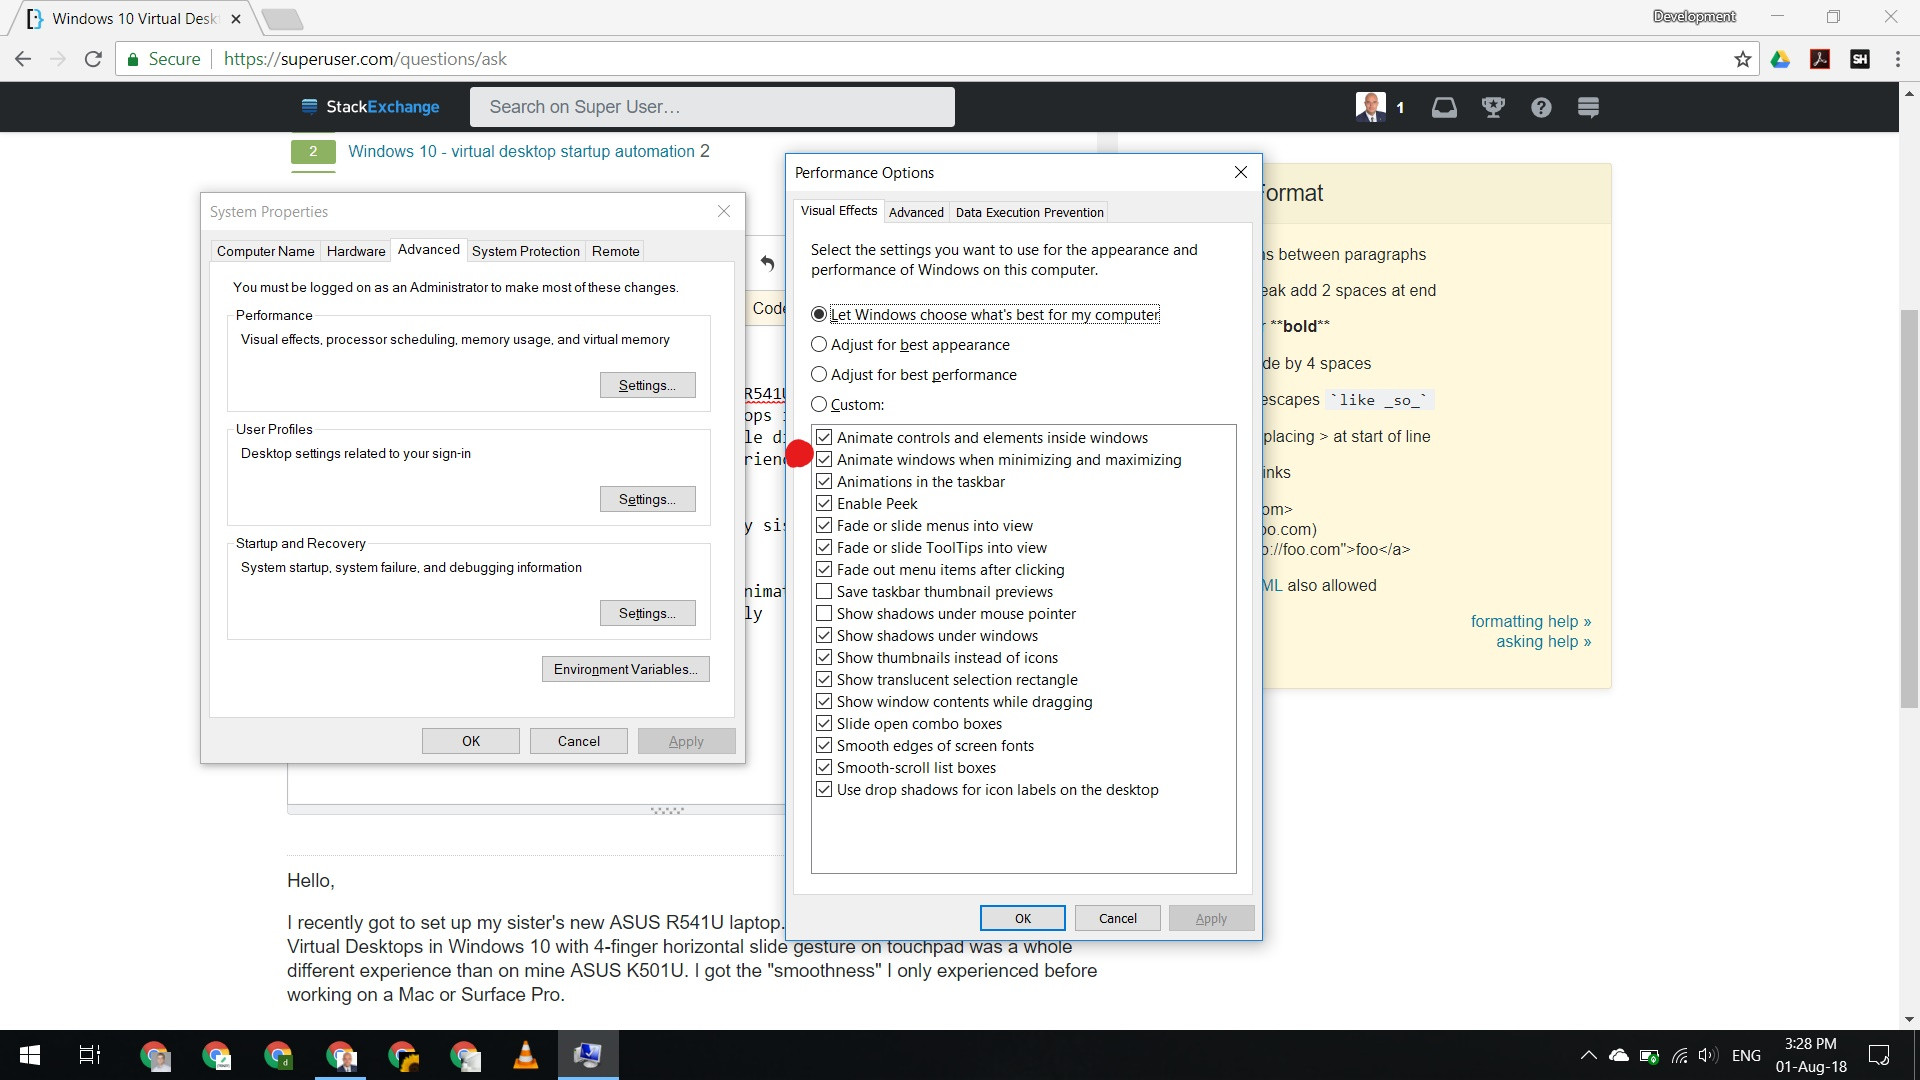Viewport: 1920px width, 1080px height.
Task: Bookmark the page using the star icon
Action: (x=1742, y=59)
